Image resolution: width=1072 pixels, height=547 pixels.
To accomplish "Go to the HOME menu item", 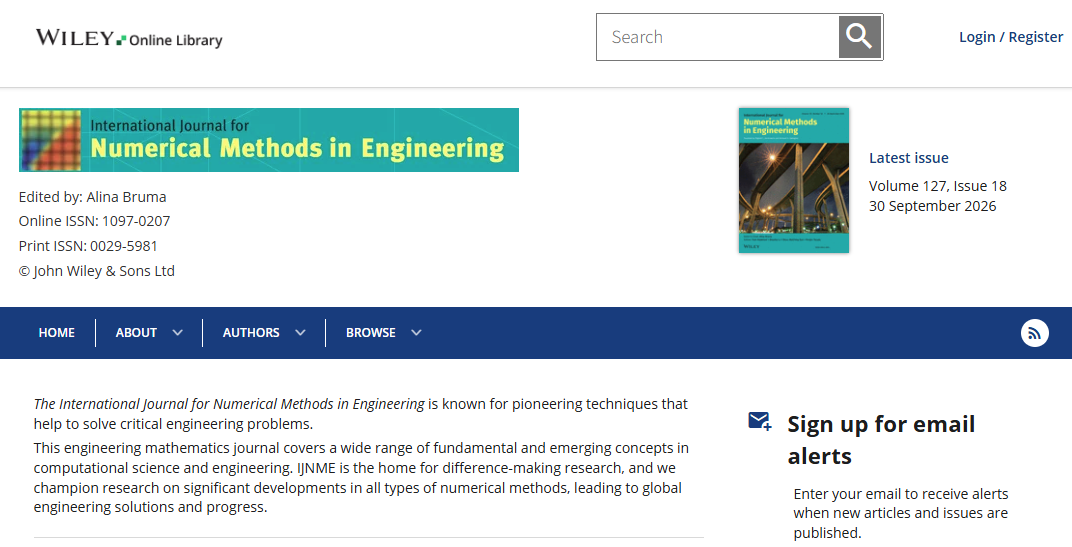I will [x=57, y=333].
